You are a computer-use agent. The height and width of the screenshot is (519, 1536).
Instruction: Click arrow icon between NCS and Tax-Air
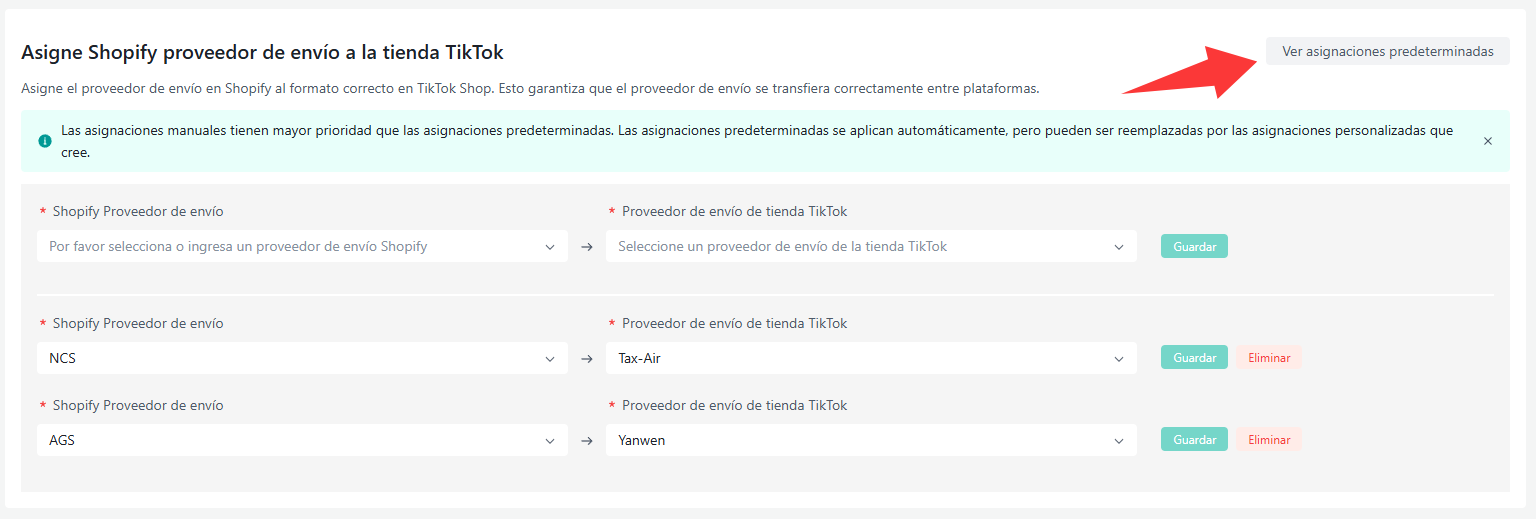click(x=587, y=358)
